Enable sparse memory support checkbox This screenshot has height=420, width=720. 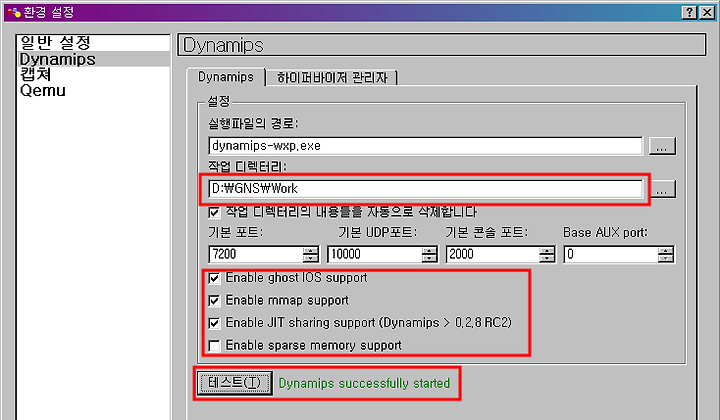pos(214,346)
